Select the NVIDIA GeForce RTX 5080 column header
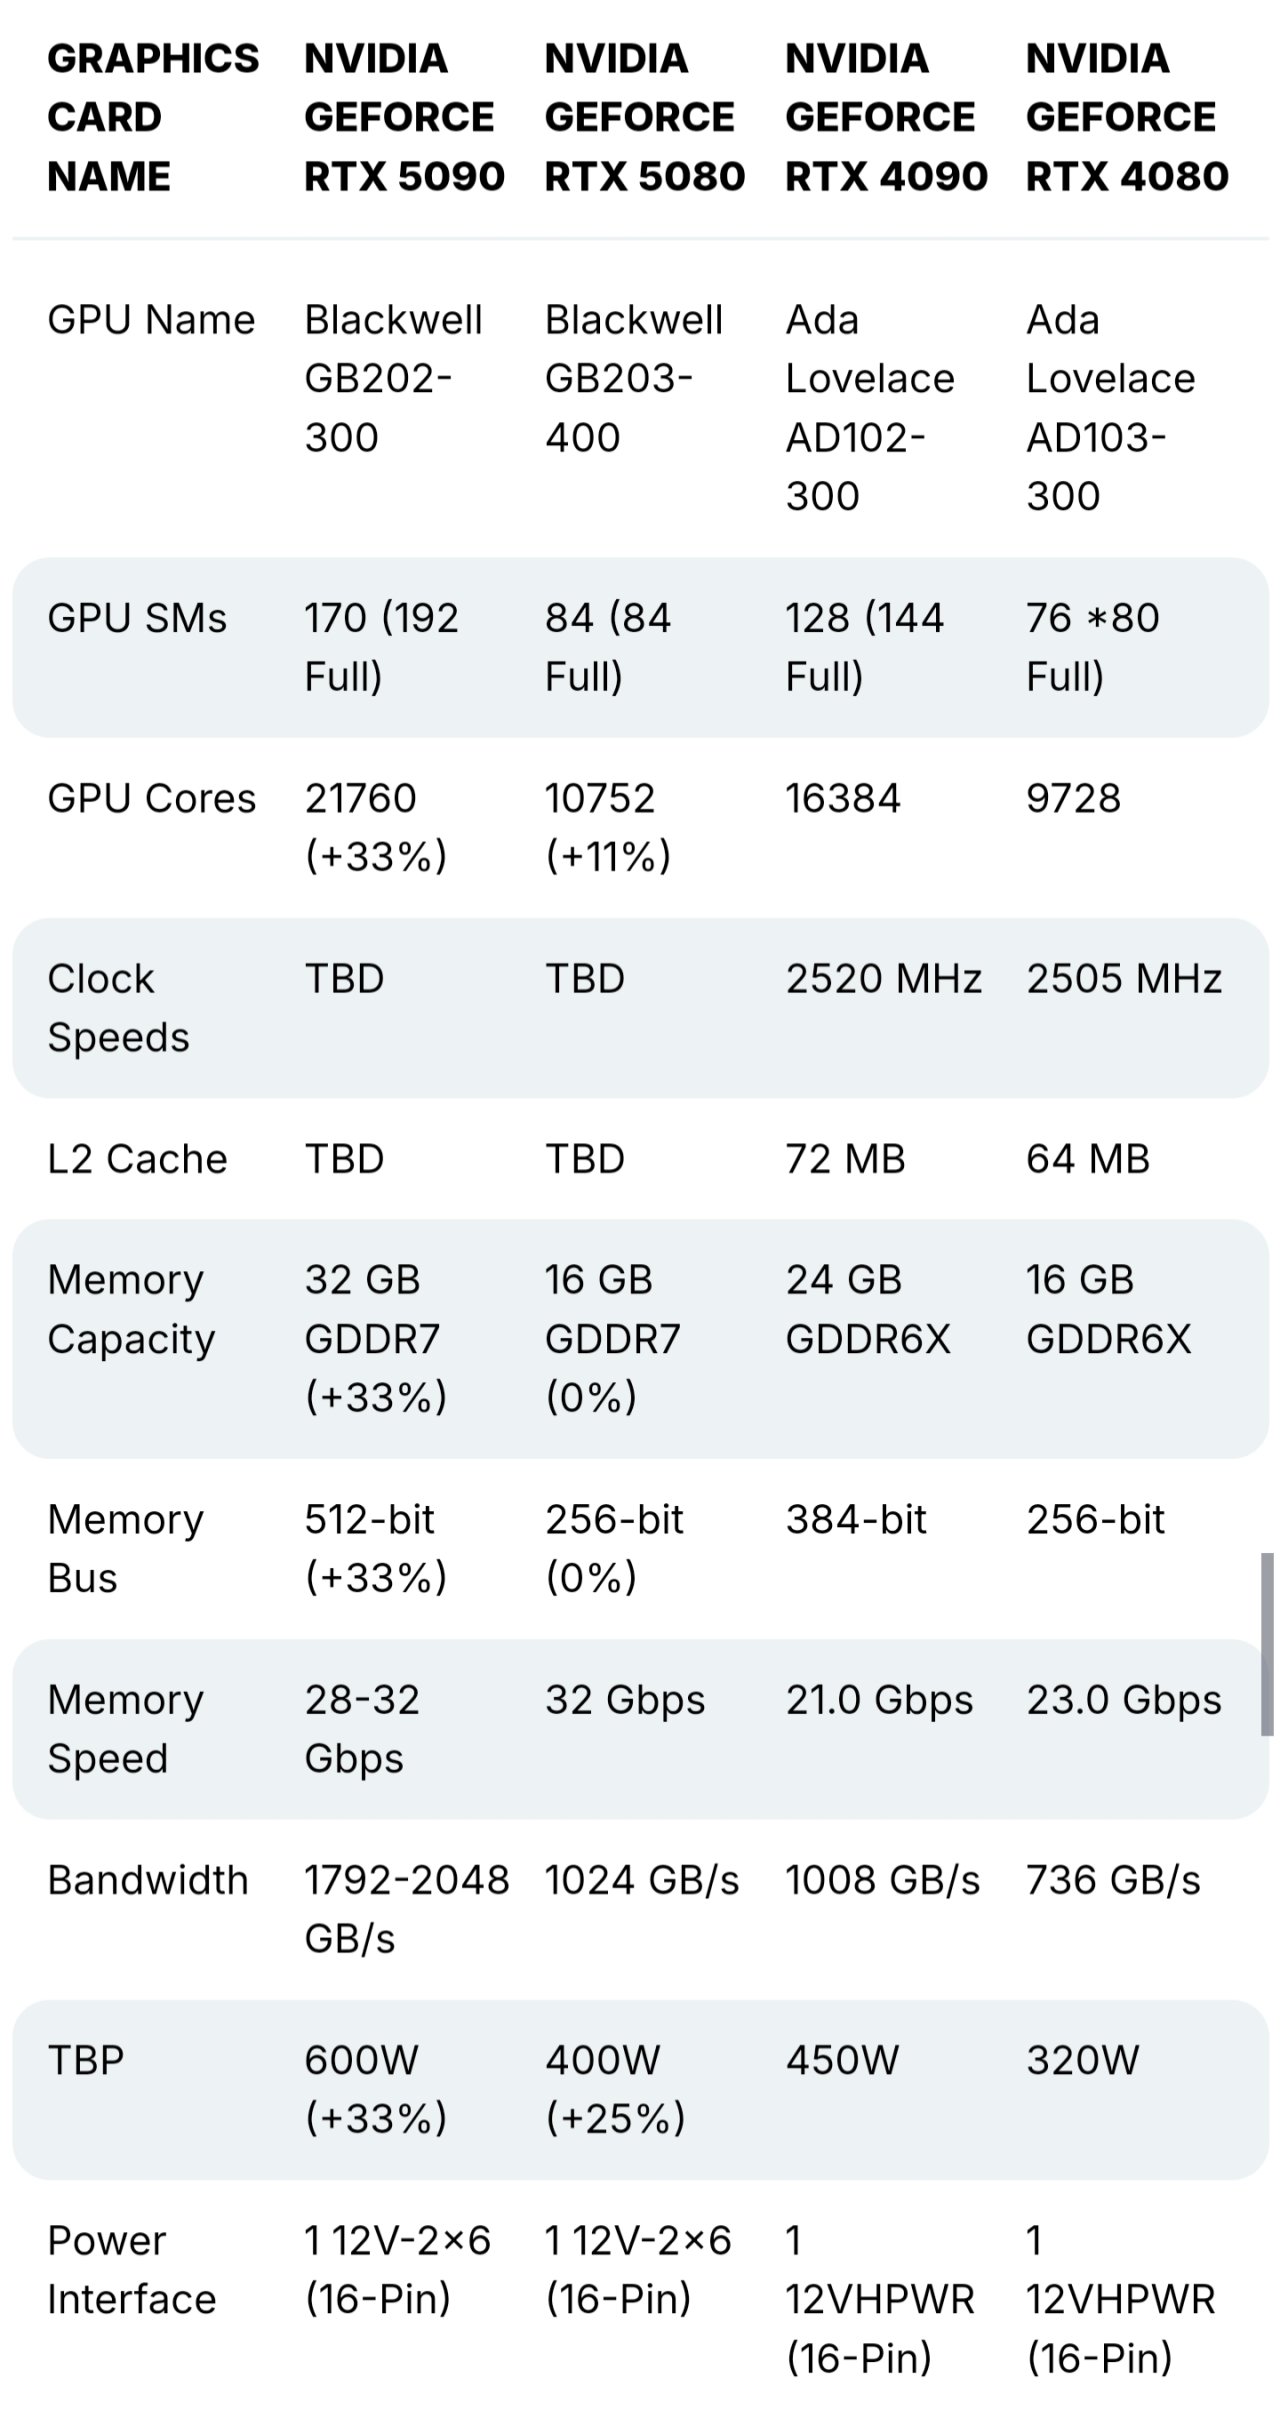This screenshot has height=2418, width=1280. (644, 117)
